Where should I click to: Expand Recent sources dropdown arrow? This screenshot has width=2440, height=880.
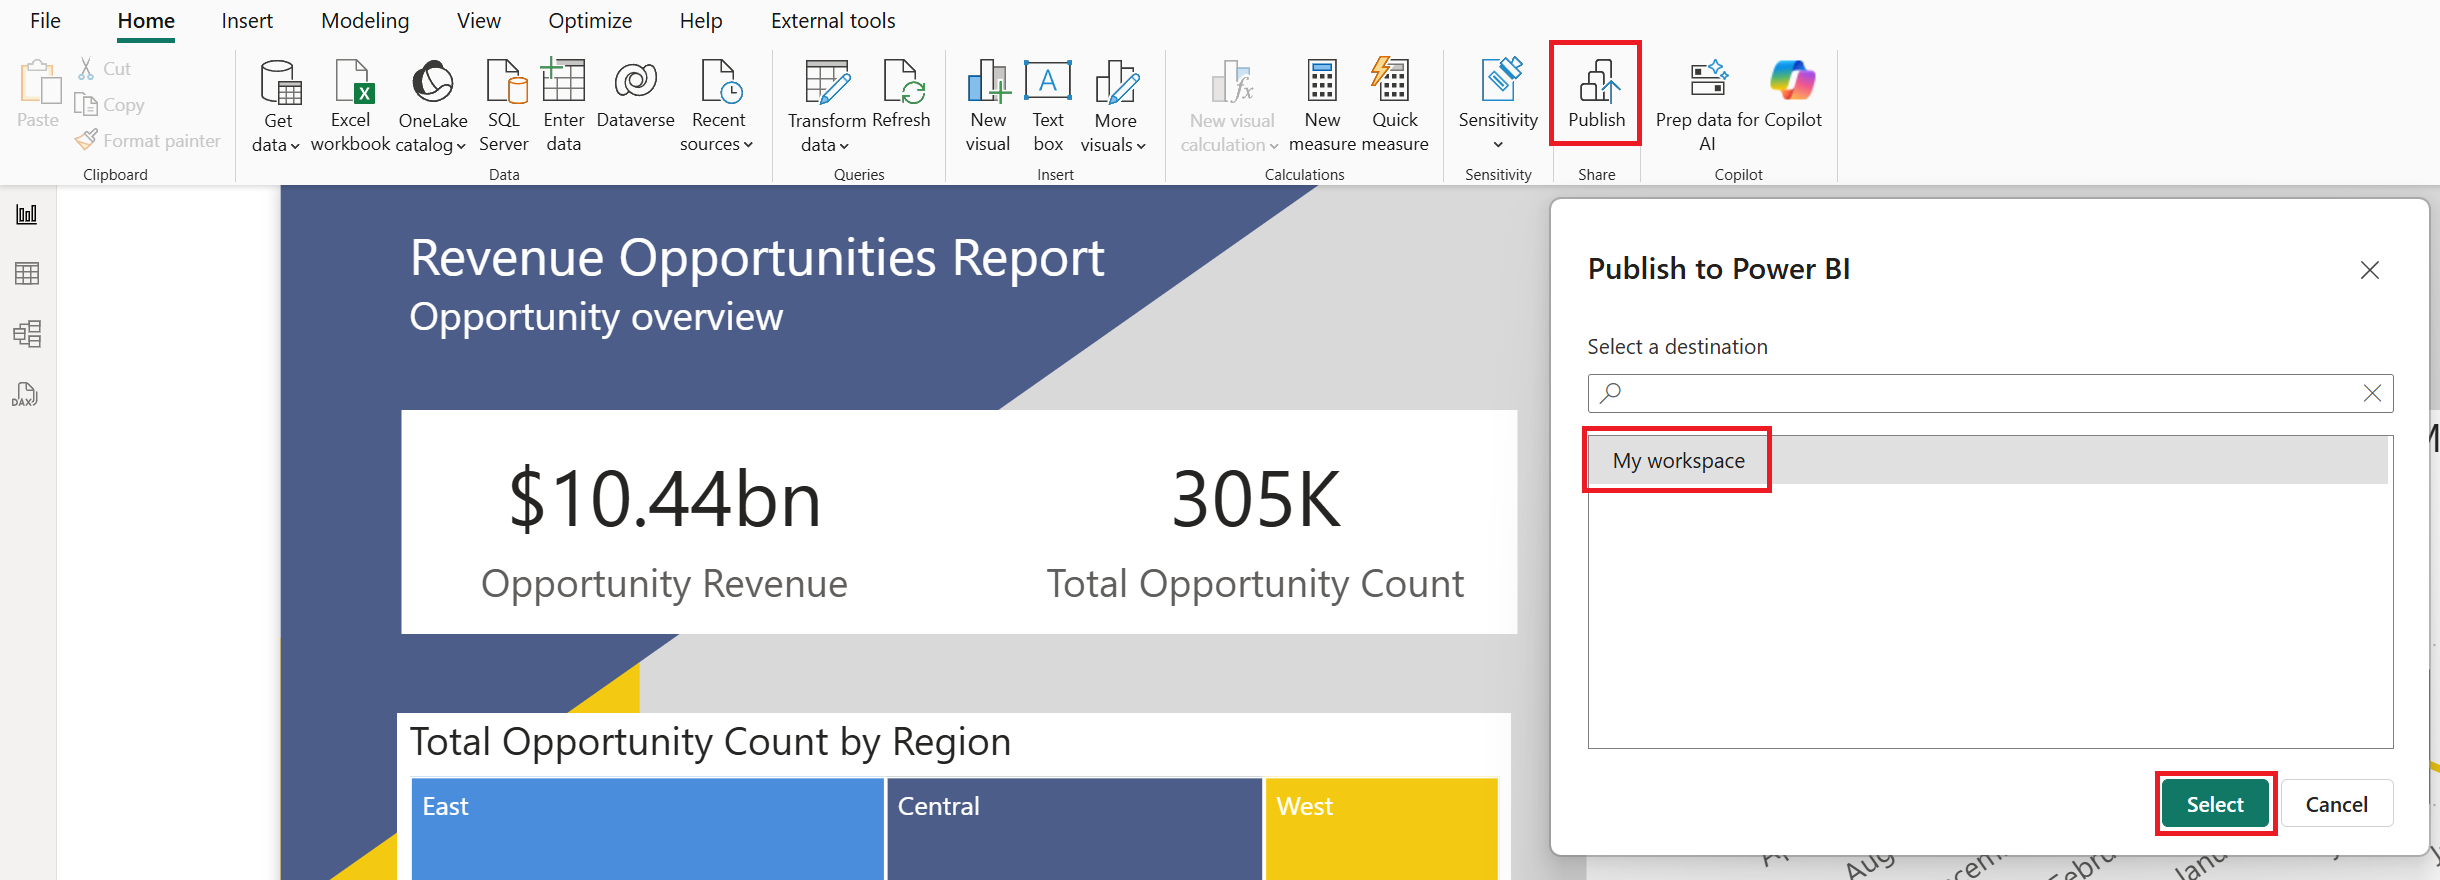(x=748, y=145)
